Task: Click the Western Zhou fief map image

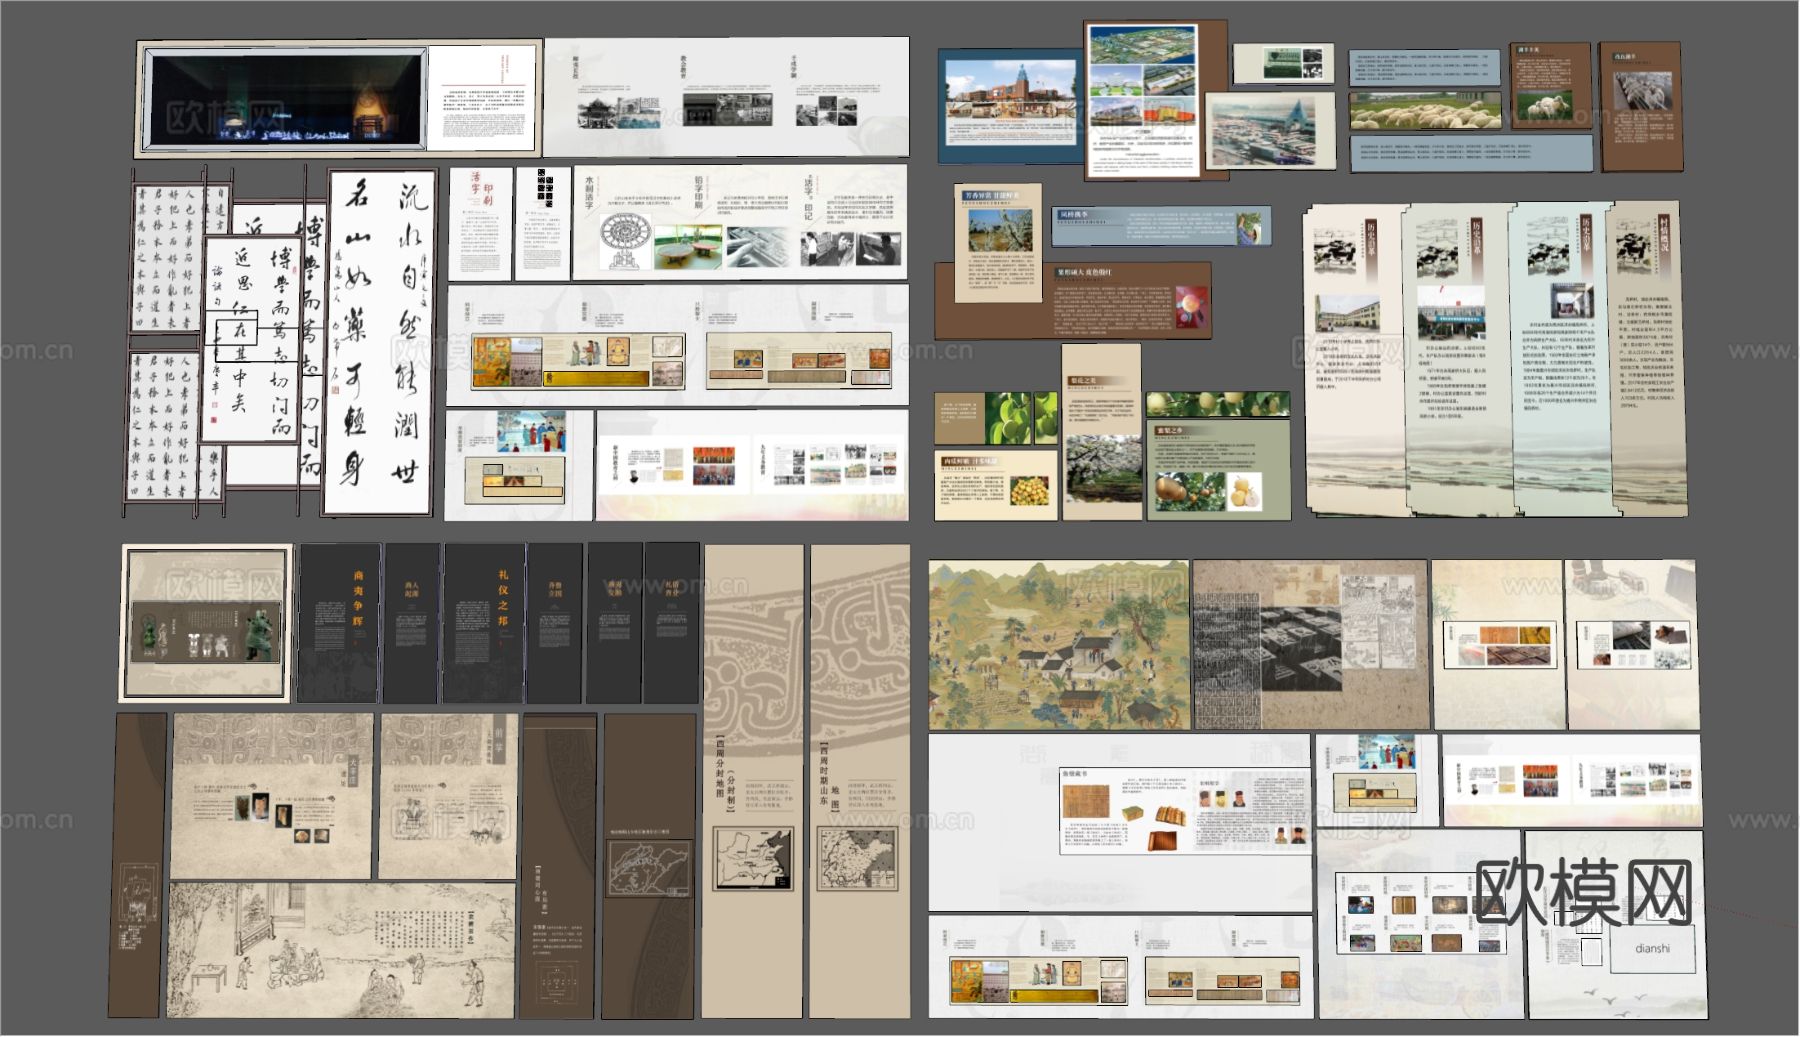Action: (x=753, y=857)
